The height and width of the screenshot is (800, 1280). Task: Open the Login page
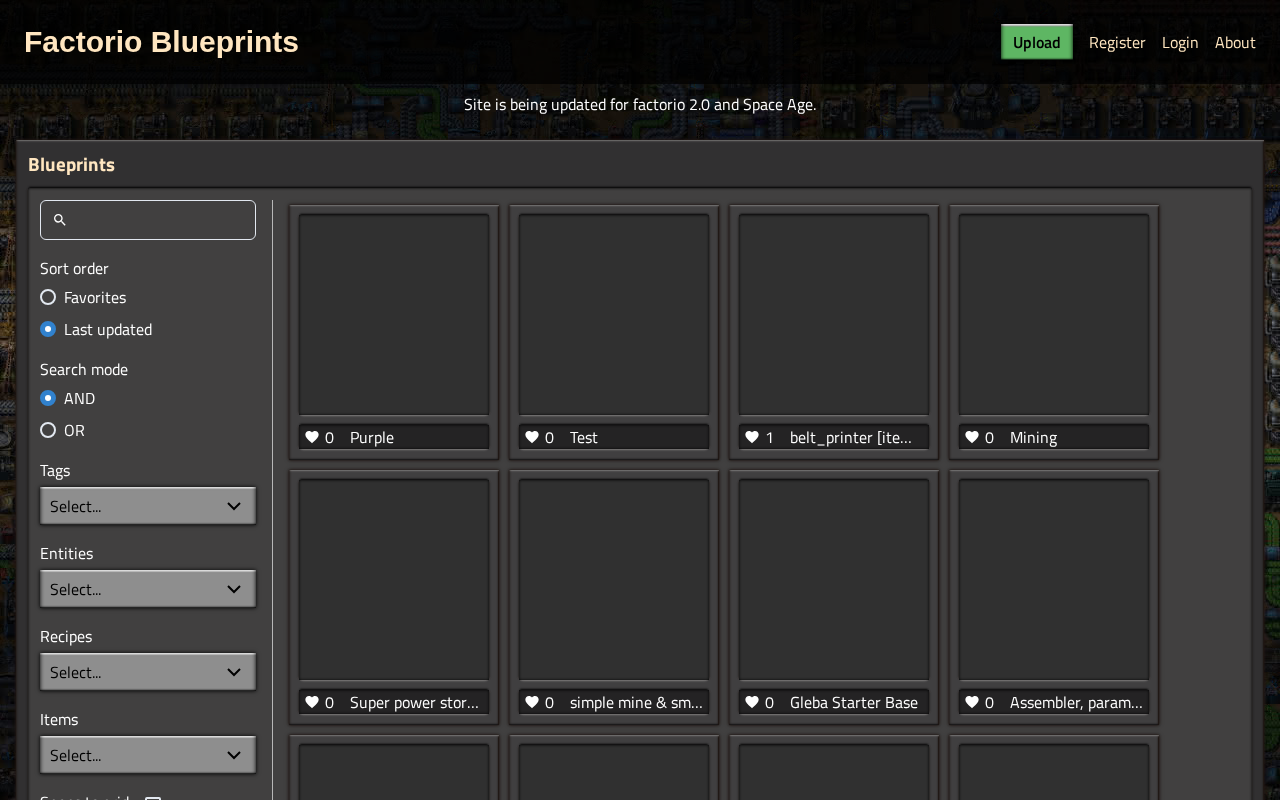(x=1180, y=42)
